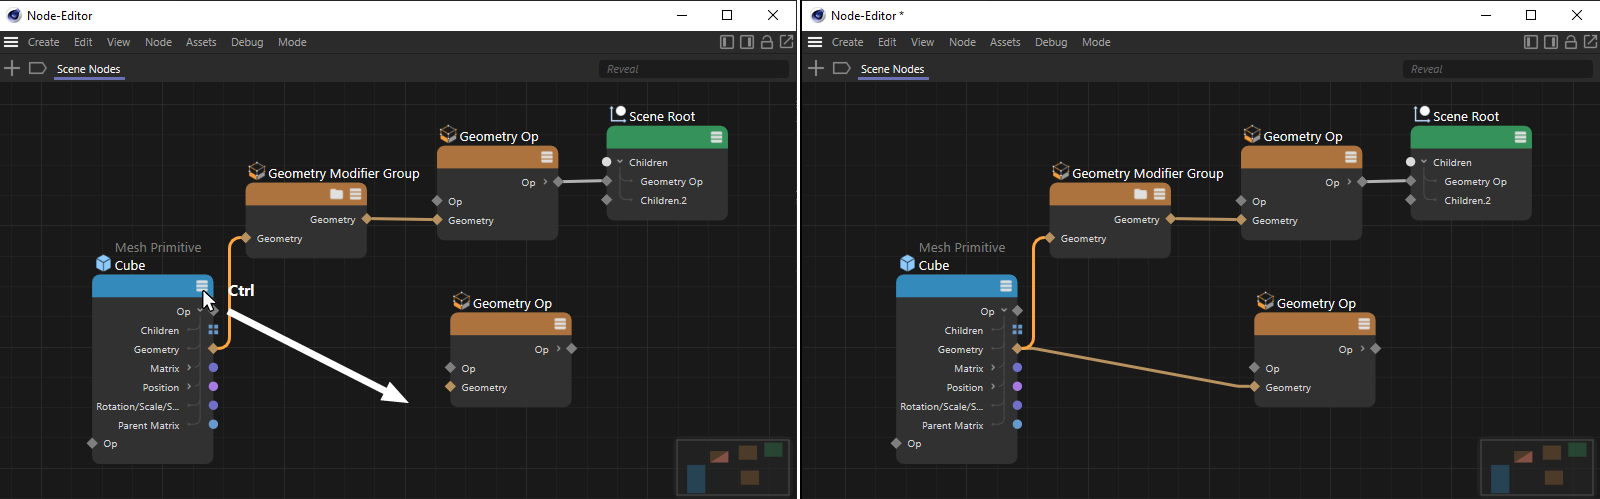The image size is (1600, 499).
Task: Click the orange header of the lower Geometry Op node in the right window
Action: [1305, 324]
